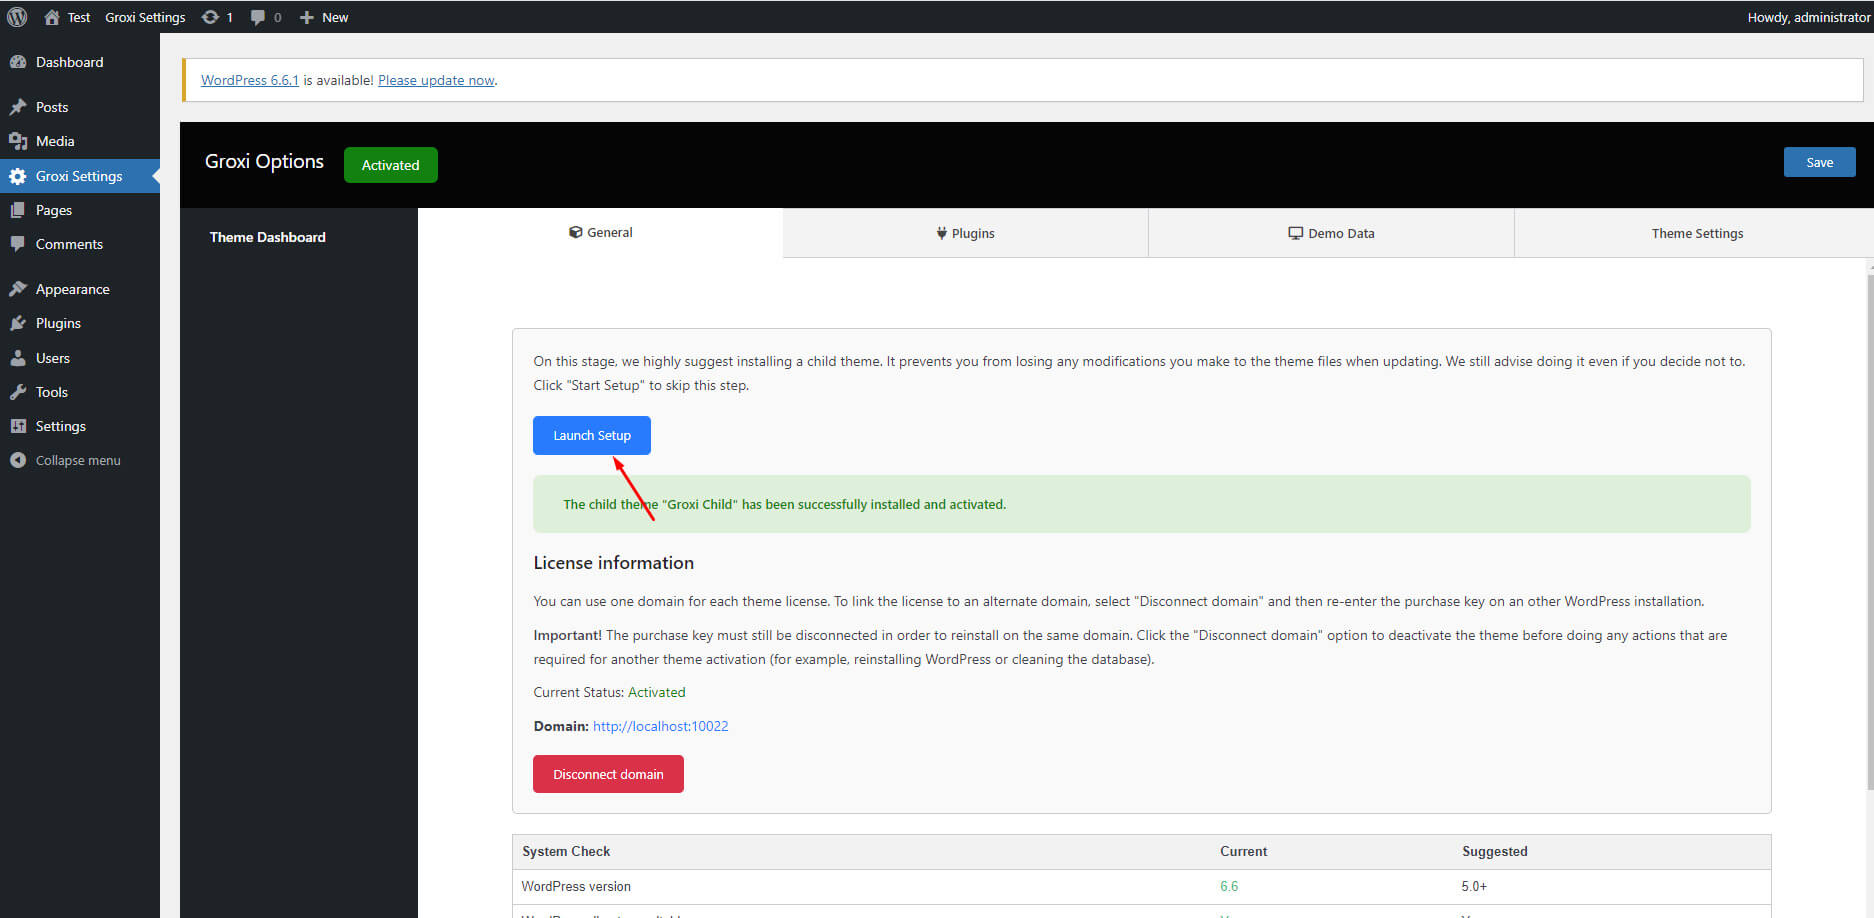Viewport: 1874px width, 918px height.
Task: Click the page vertical scrollbar
Action: [x=1870, y=530]
